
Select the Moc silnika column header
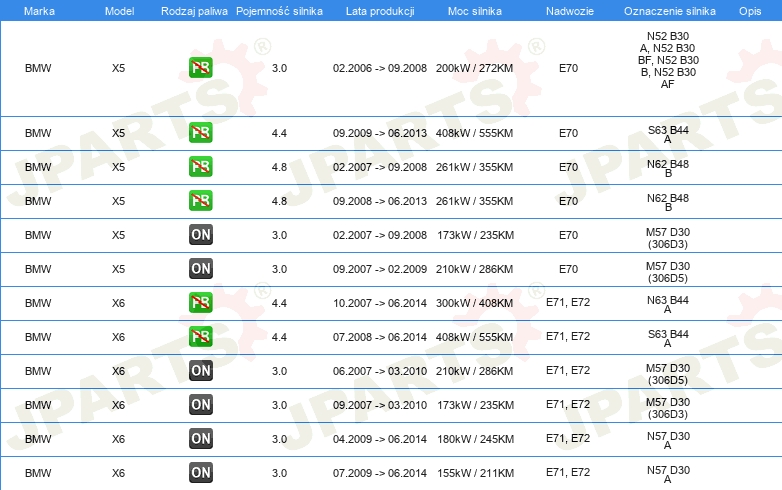click(475, 10)
